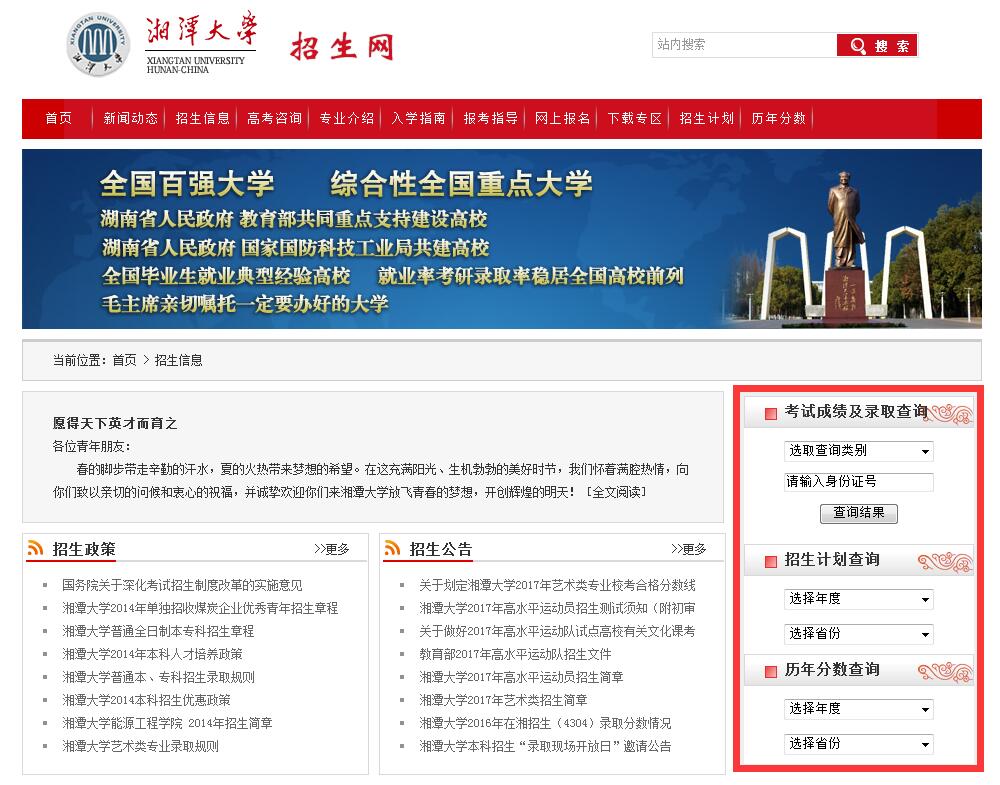1000x785 pixels.
Task: Open 湘潭大学2016年在湘招生（4304）录取分数情况
Action: click(545, 723)
